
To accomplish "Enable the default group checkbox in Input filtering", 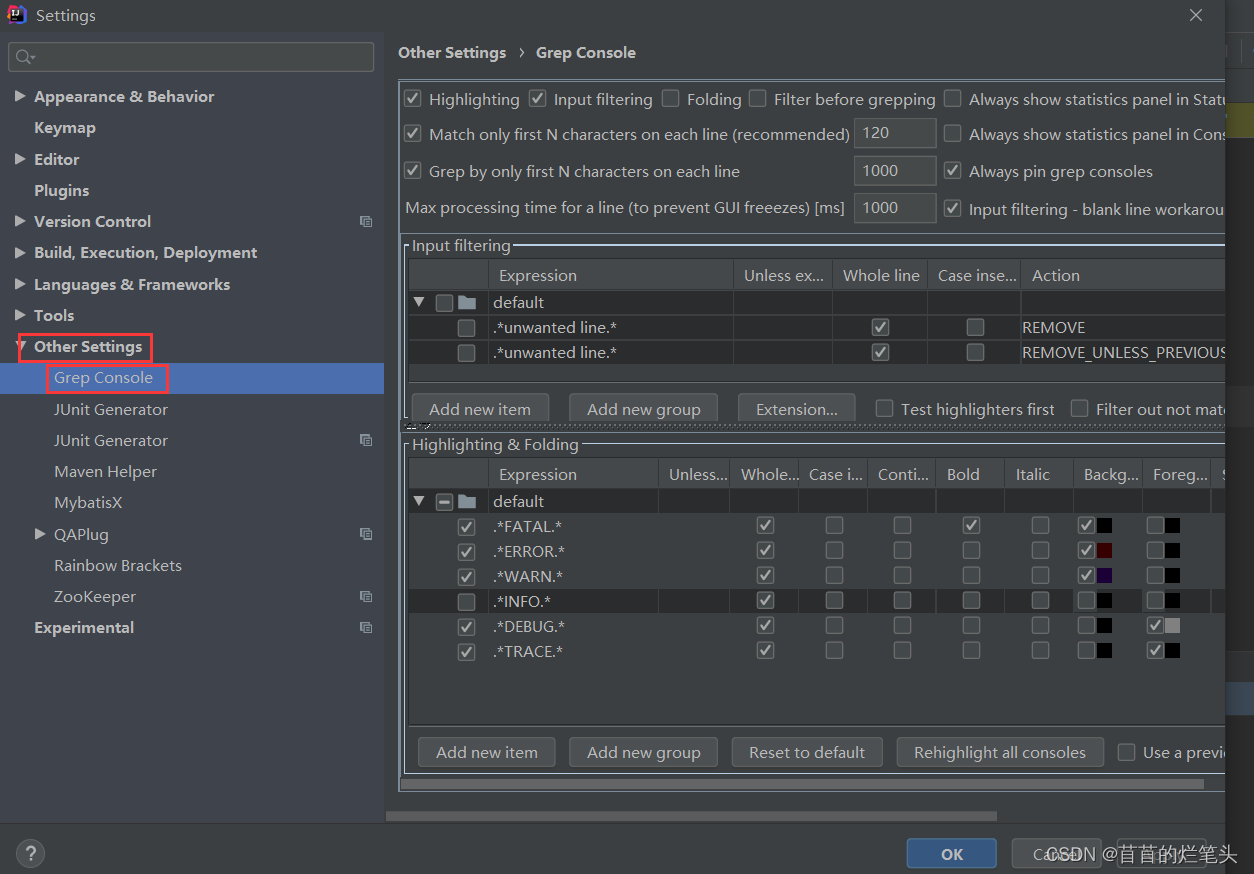I will [x=444, y=303].
